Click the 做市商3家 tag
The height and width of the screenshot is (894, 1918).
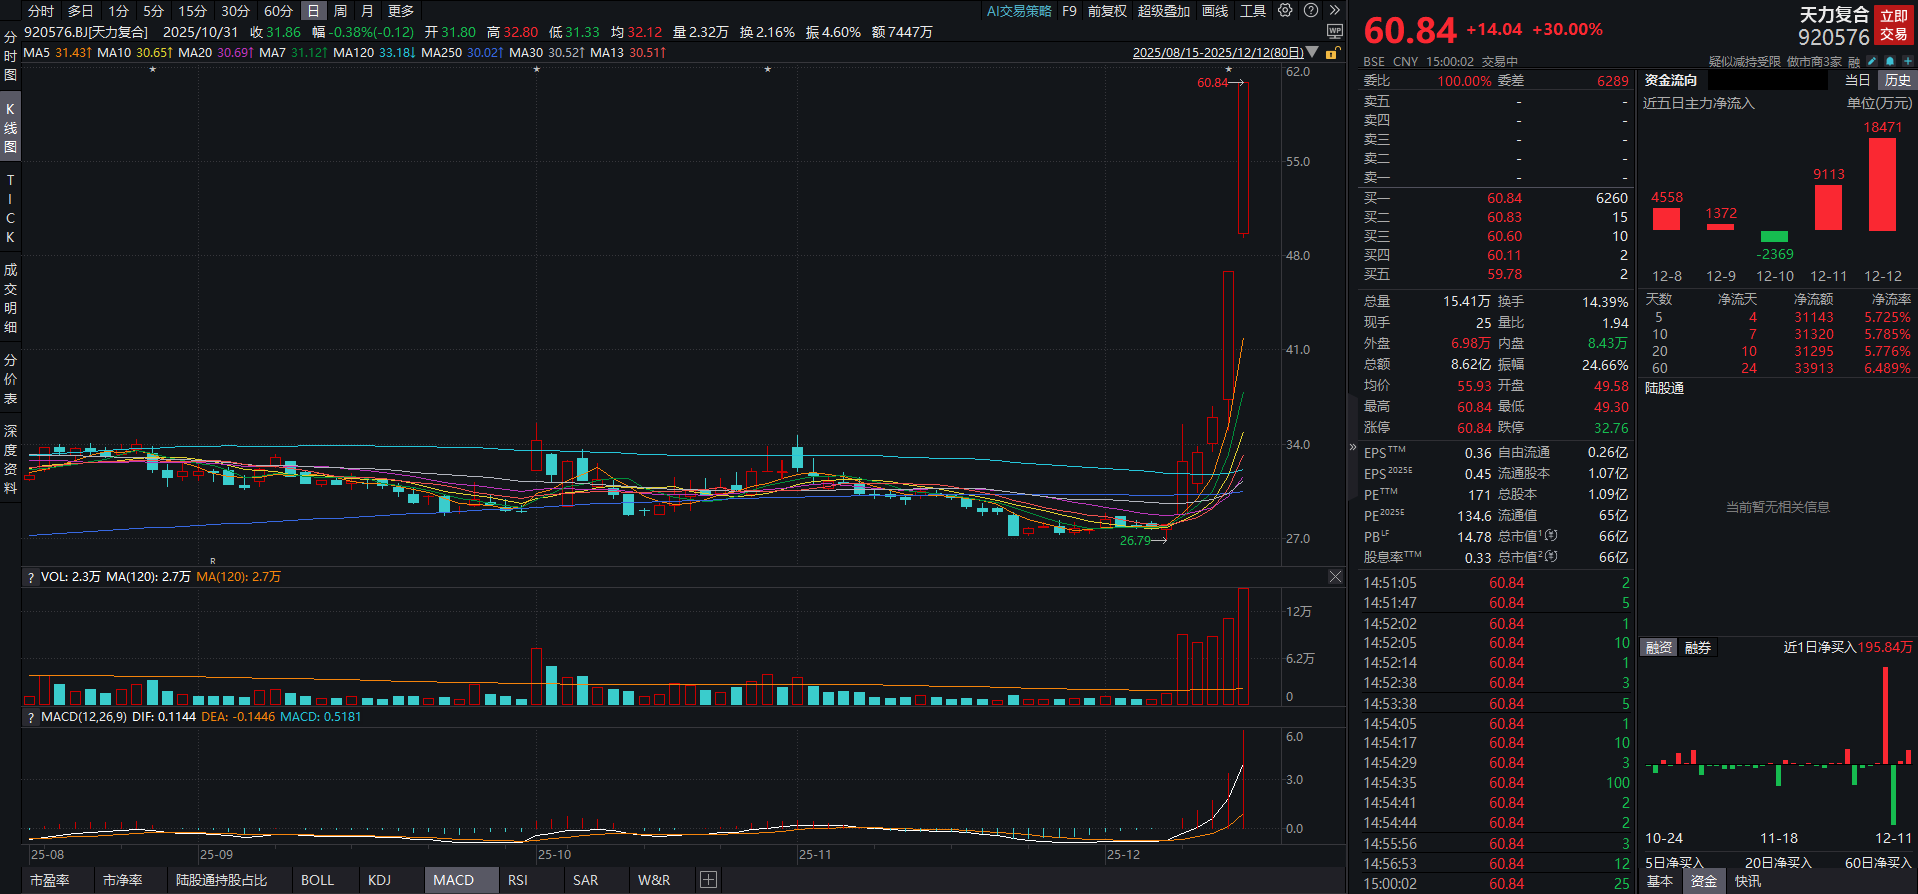pos(1814,62)
